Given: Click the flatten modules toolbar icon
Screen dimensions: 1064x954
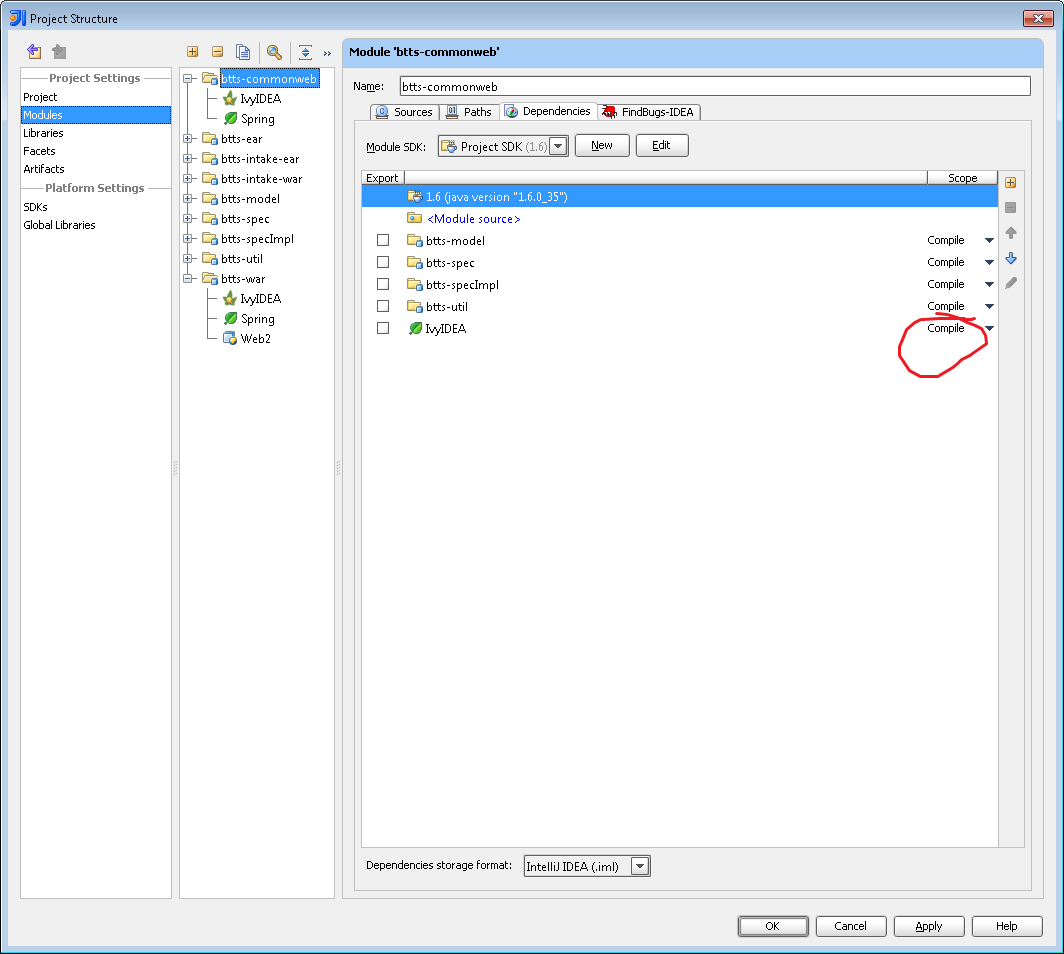Looking at the screenshot, I should (x=305, y=52).
